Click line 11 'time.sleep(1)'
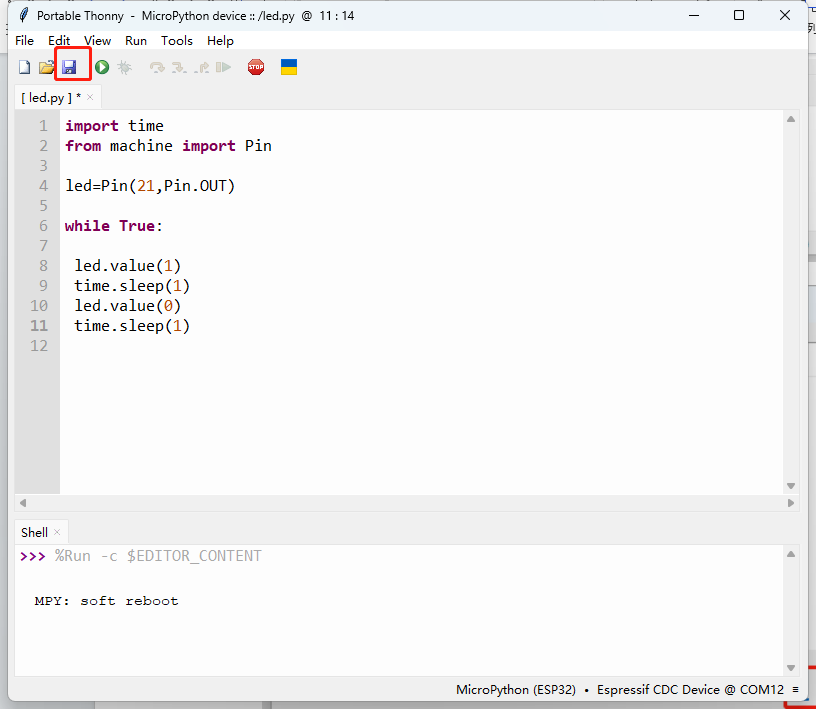816x709 pixels. 132,326
